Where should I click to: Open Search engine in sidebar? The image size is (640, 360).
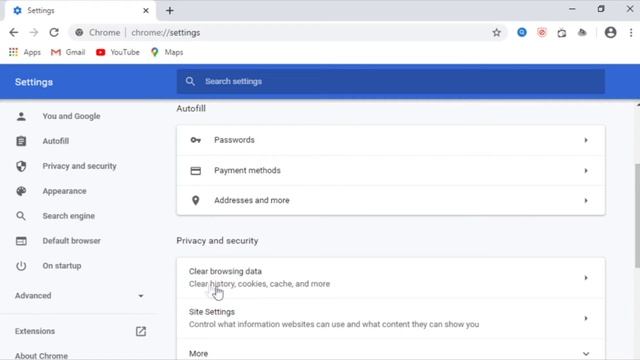pyautogui.click(x=69, y=216)
